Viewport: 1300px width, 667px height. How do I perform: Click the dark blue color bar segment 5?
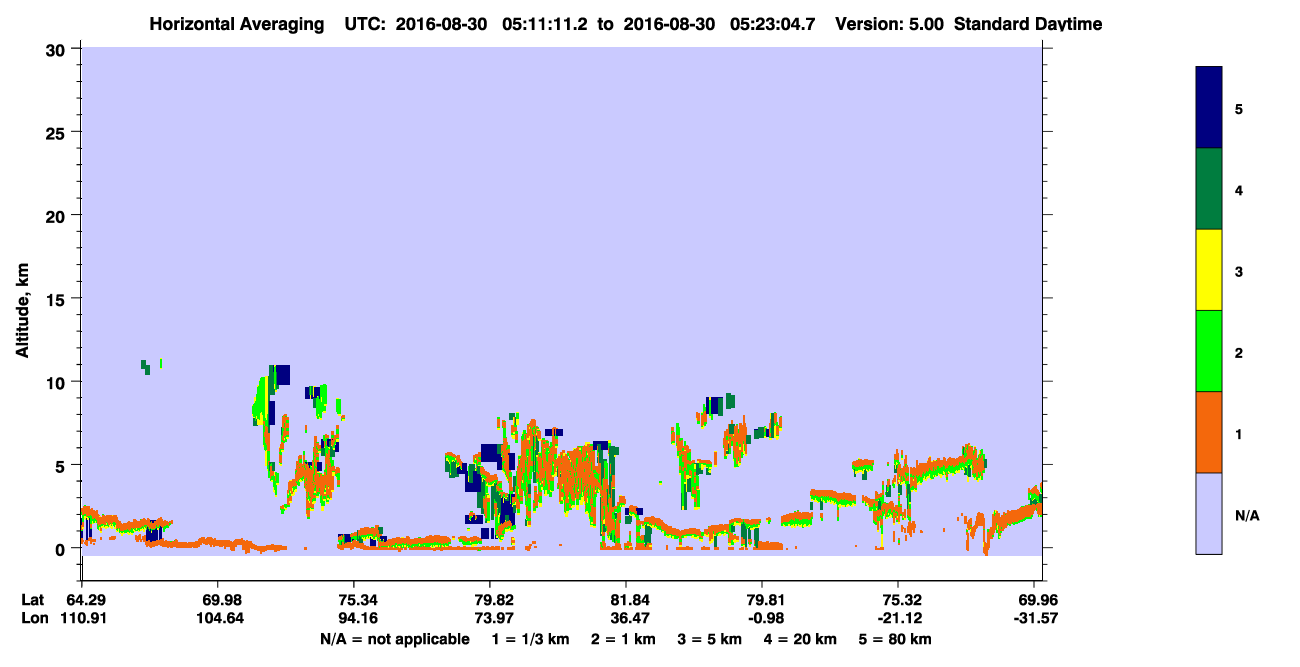(1209, 108)
